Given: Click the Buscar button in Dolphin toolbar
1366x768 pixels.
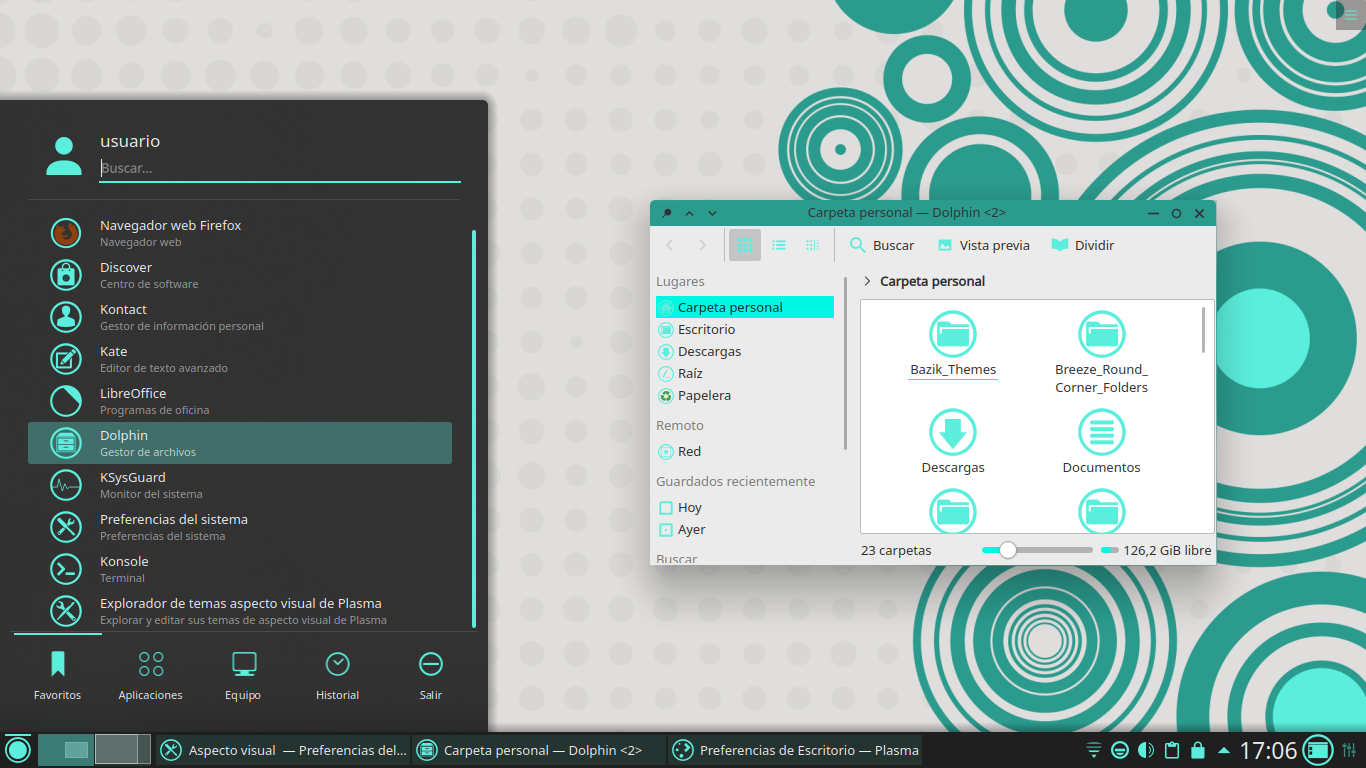Looking at the screenshot, I should pos(882,245).
